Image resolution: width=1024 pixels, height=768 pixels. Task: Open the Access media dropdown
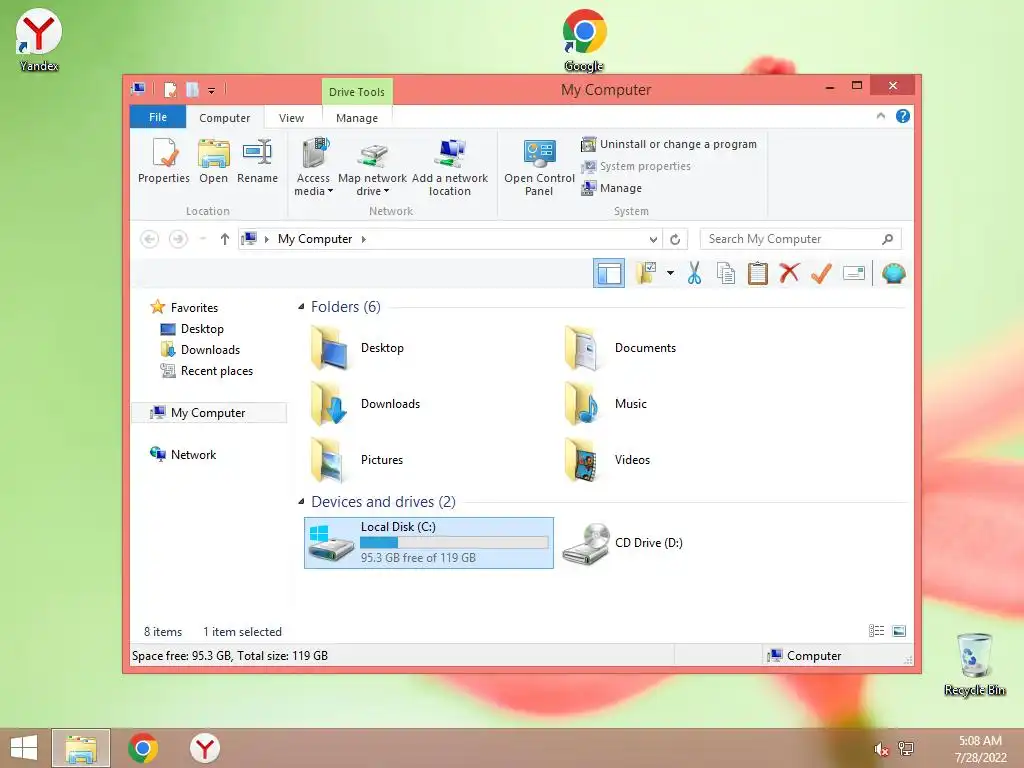(x=313, y=167)
